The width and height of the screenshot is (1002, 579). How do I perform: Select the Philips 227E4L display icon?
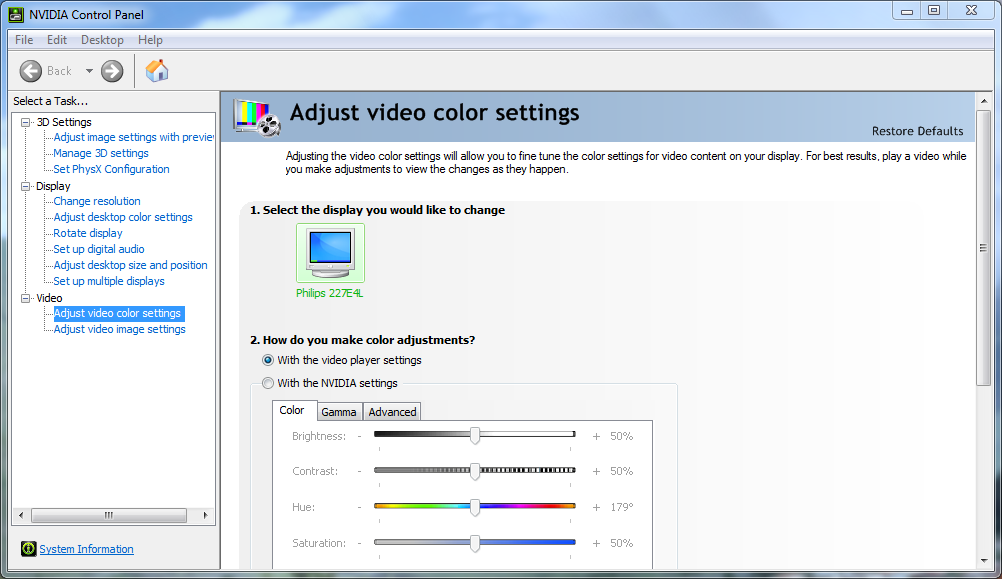330,253
